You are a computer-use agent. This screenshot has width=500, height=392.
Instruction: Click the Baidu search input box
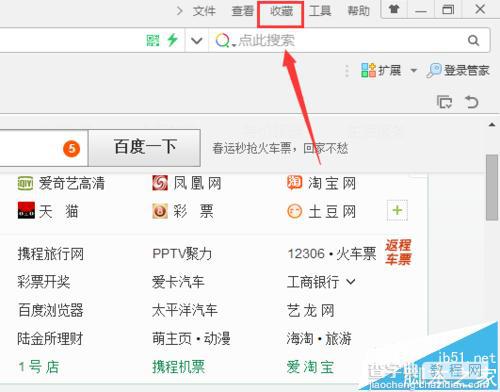point(44,148)
